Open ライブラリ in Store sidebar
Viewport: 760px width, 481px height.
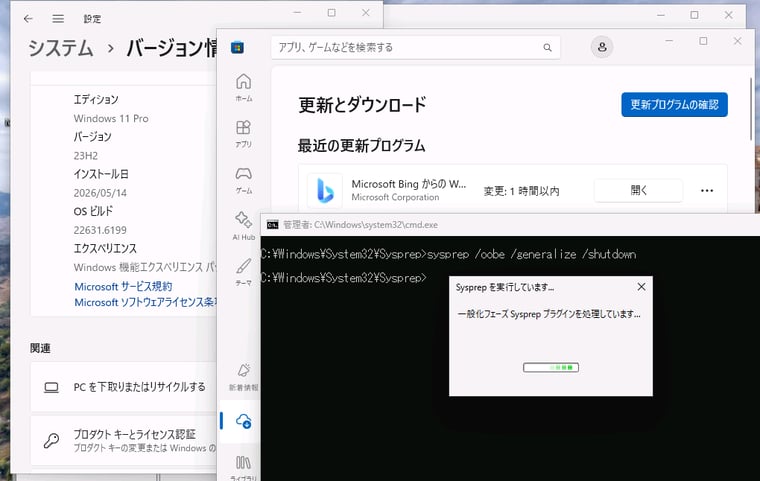tap(243, 467)
